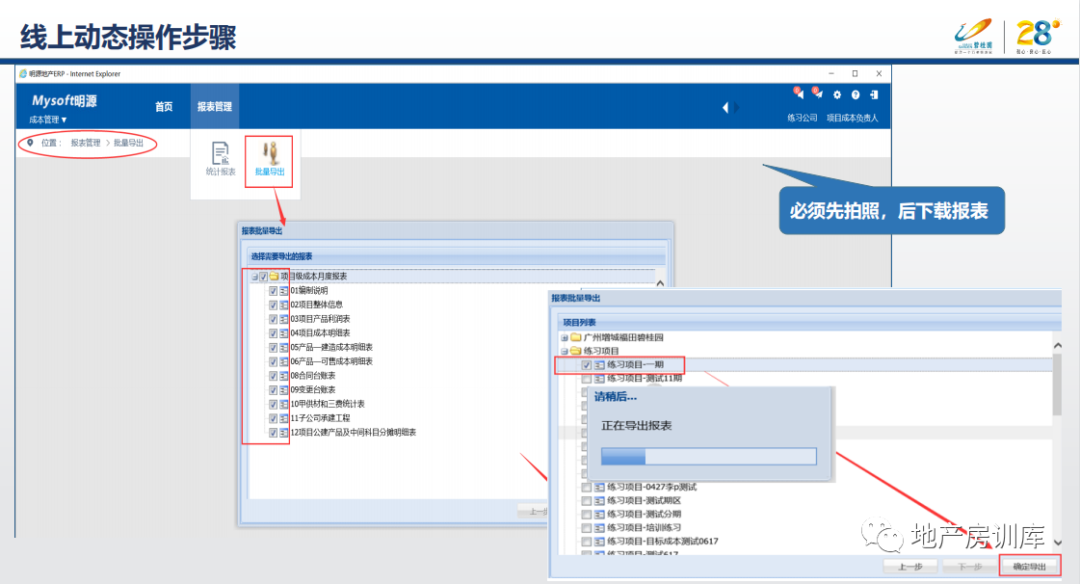Click the 确定导出 button
This screenshot has height=584, width=1080.
(1030, 566)
